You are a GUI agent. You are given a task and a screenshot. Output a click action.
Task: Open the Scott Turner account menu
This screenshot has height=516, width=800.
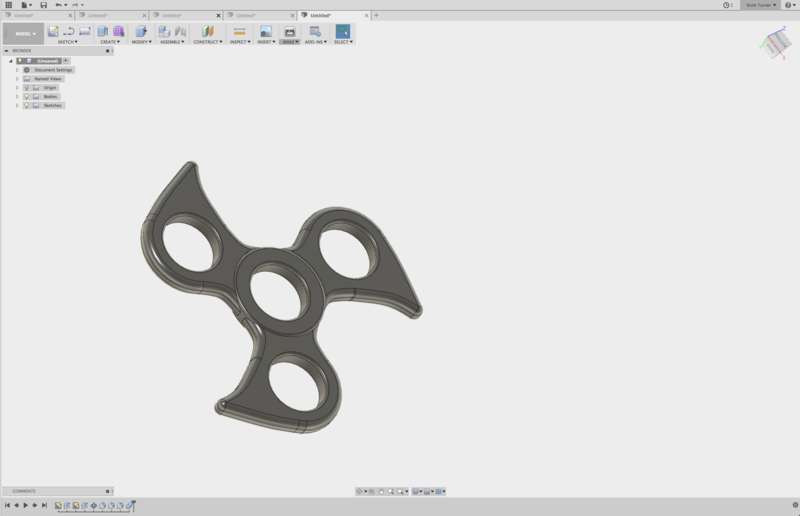pyautogui.click(x=759, y=5)
